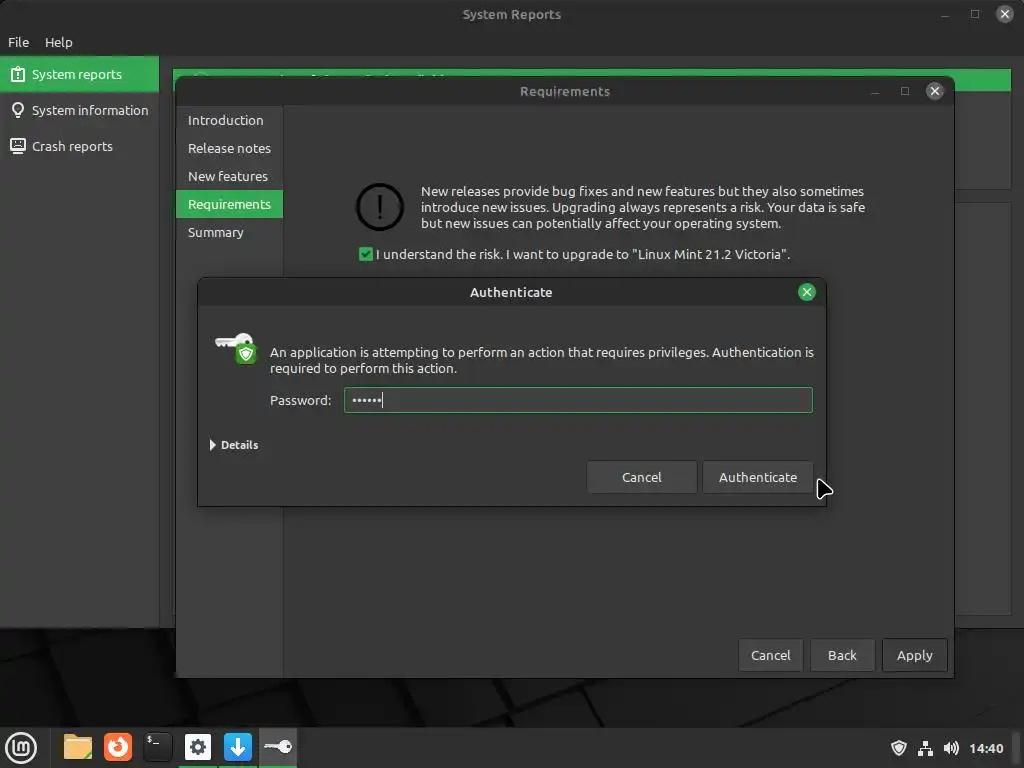Screen dimensions: 1024x768
Task: Click Apply in the Requirements window
Action: pyautogui.click(x=914, y=655)
